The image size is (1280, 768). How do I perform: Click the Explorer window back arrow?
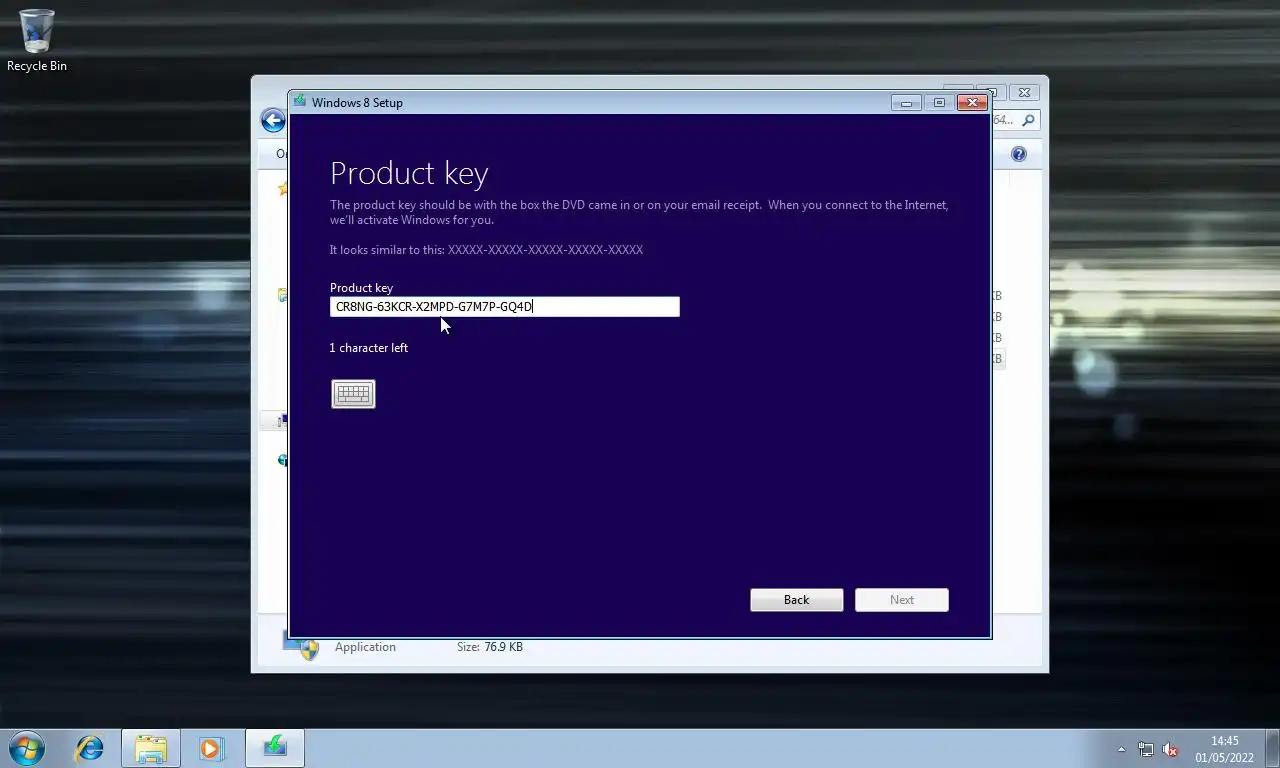click(x=273, y=121)
